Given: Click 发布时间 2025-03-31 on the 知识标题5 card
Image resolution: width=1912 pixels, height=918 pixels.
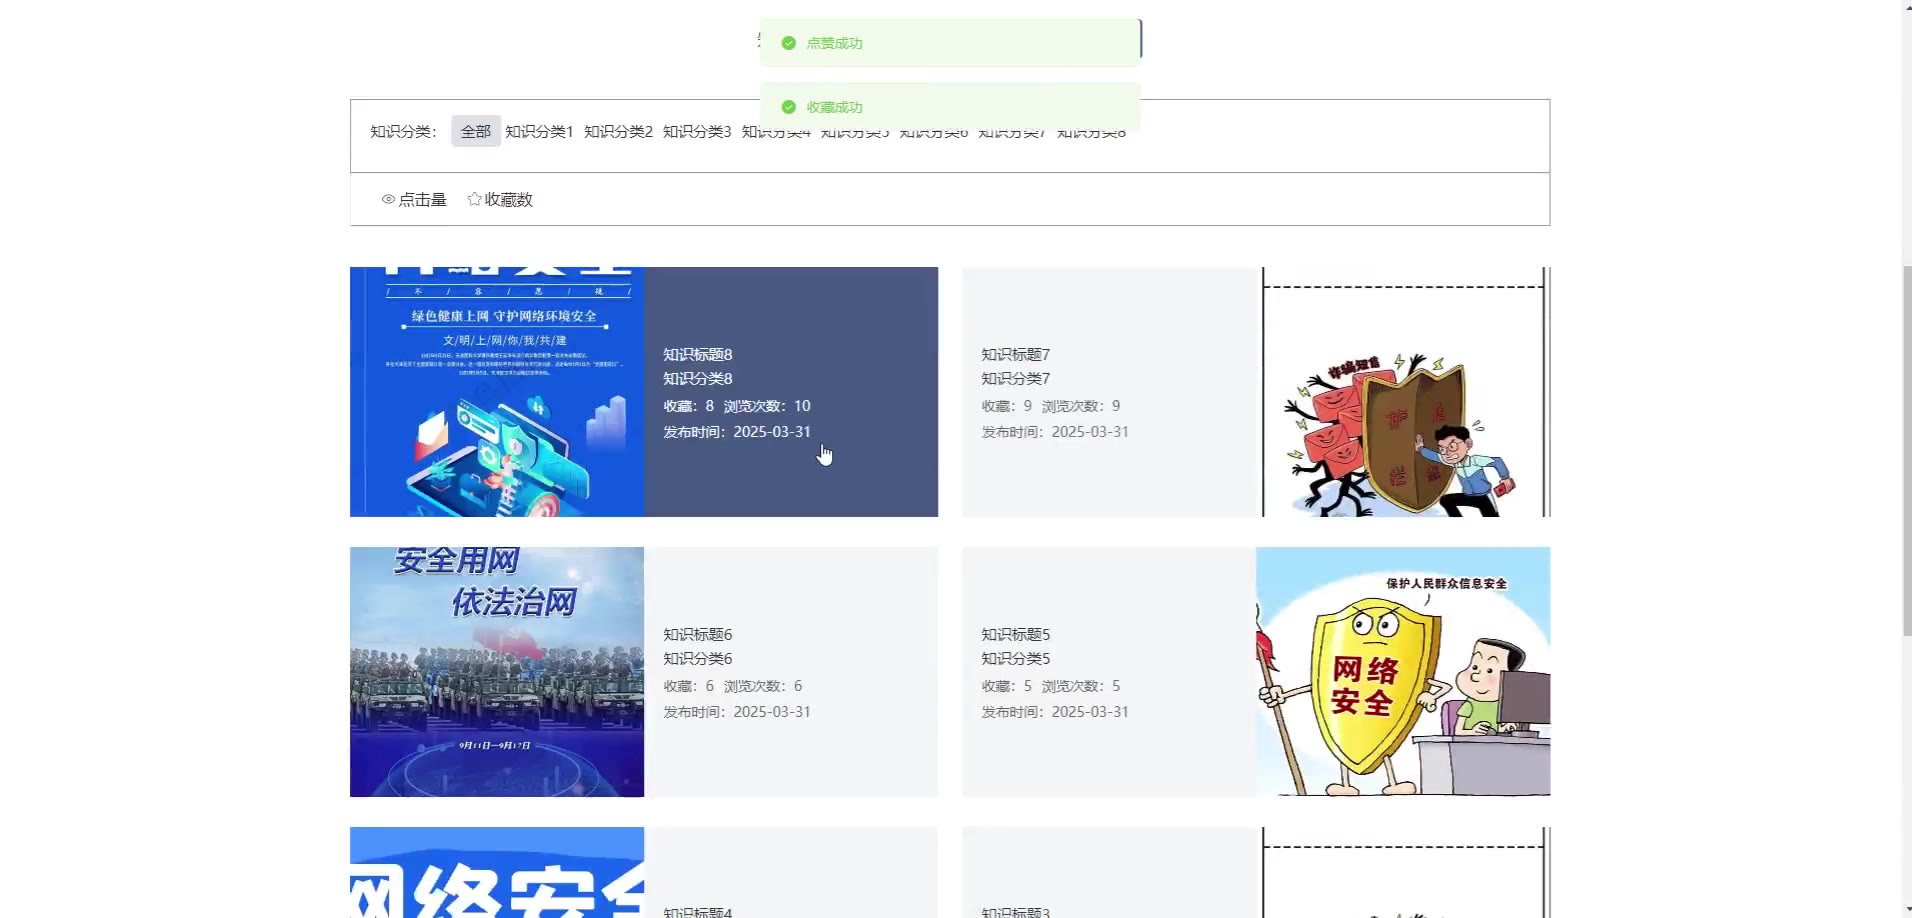Looking at the screenshot, I should (1055, 712).
